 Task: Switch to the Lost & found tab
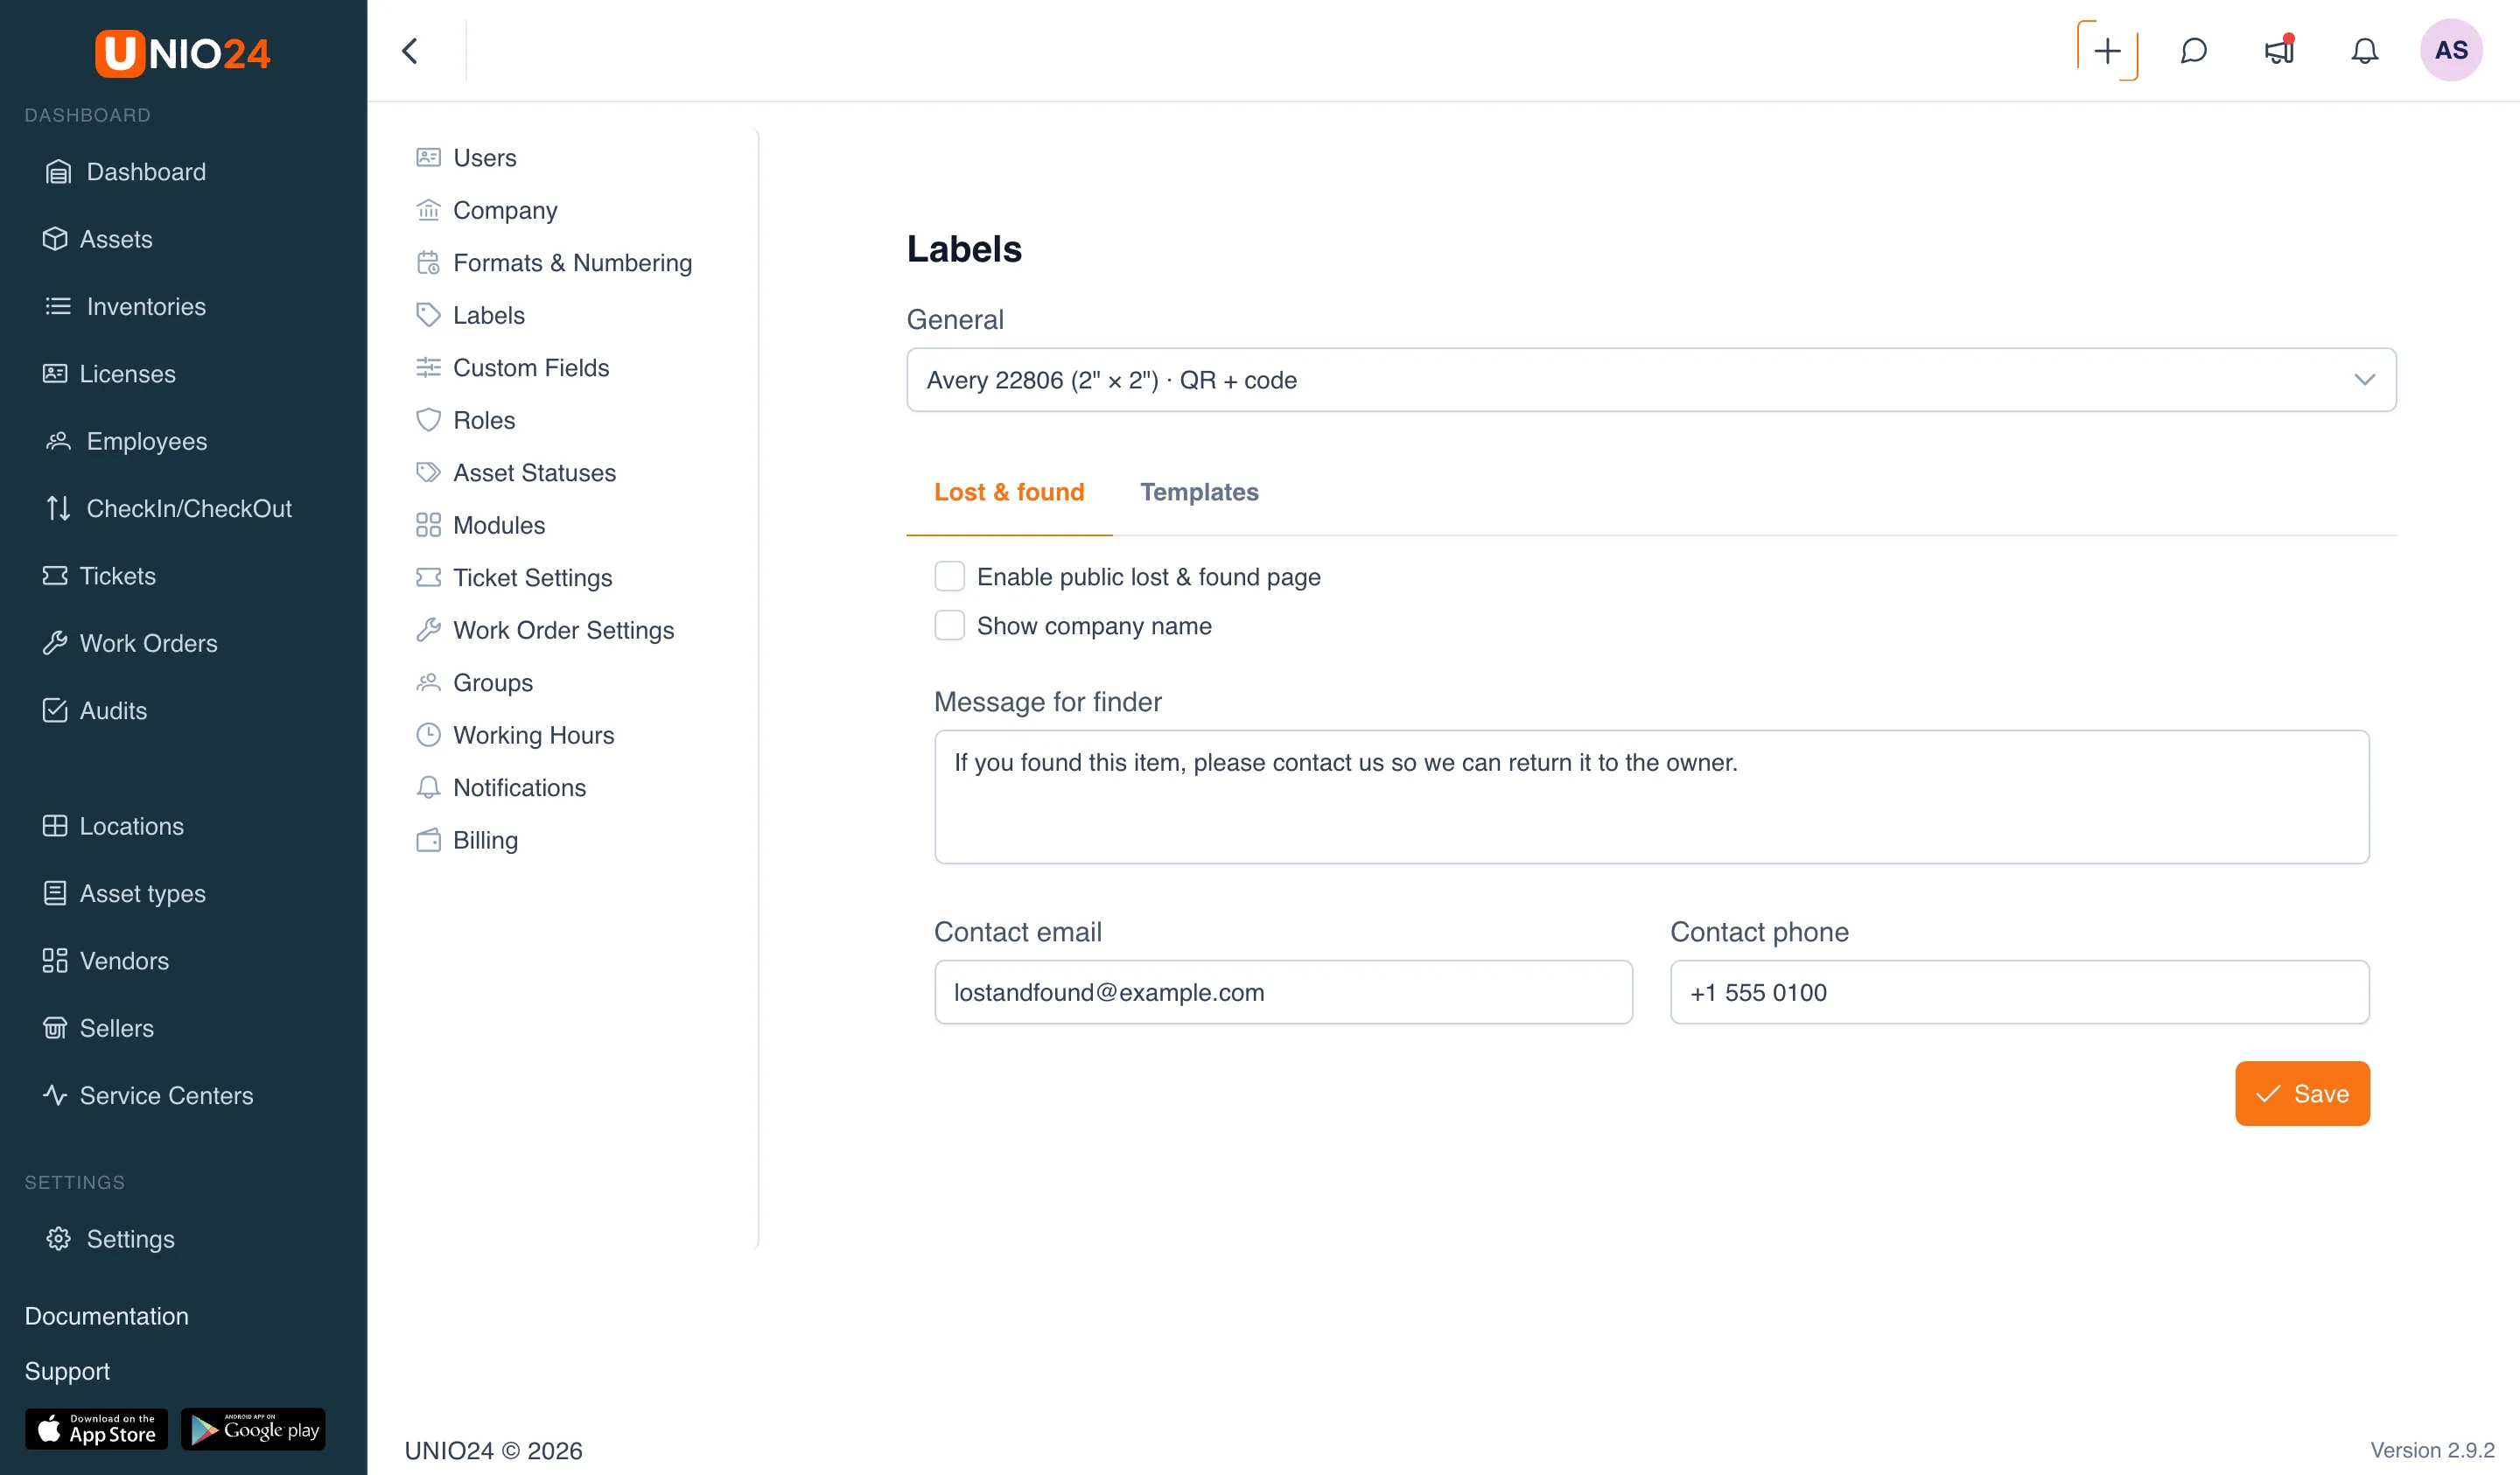click(1009, 492)
